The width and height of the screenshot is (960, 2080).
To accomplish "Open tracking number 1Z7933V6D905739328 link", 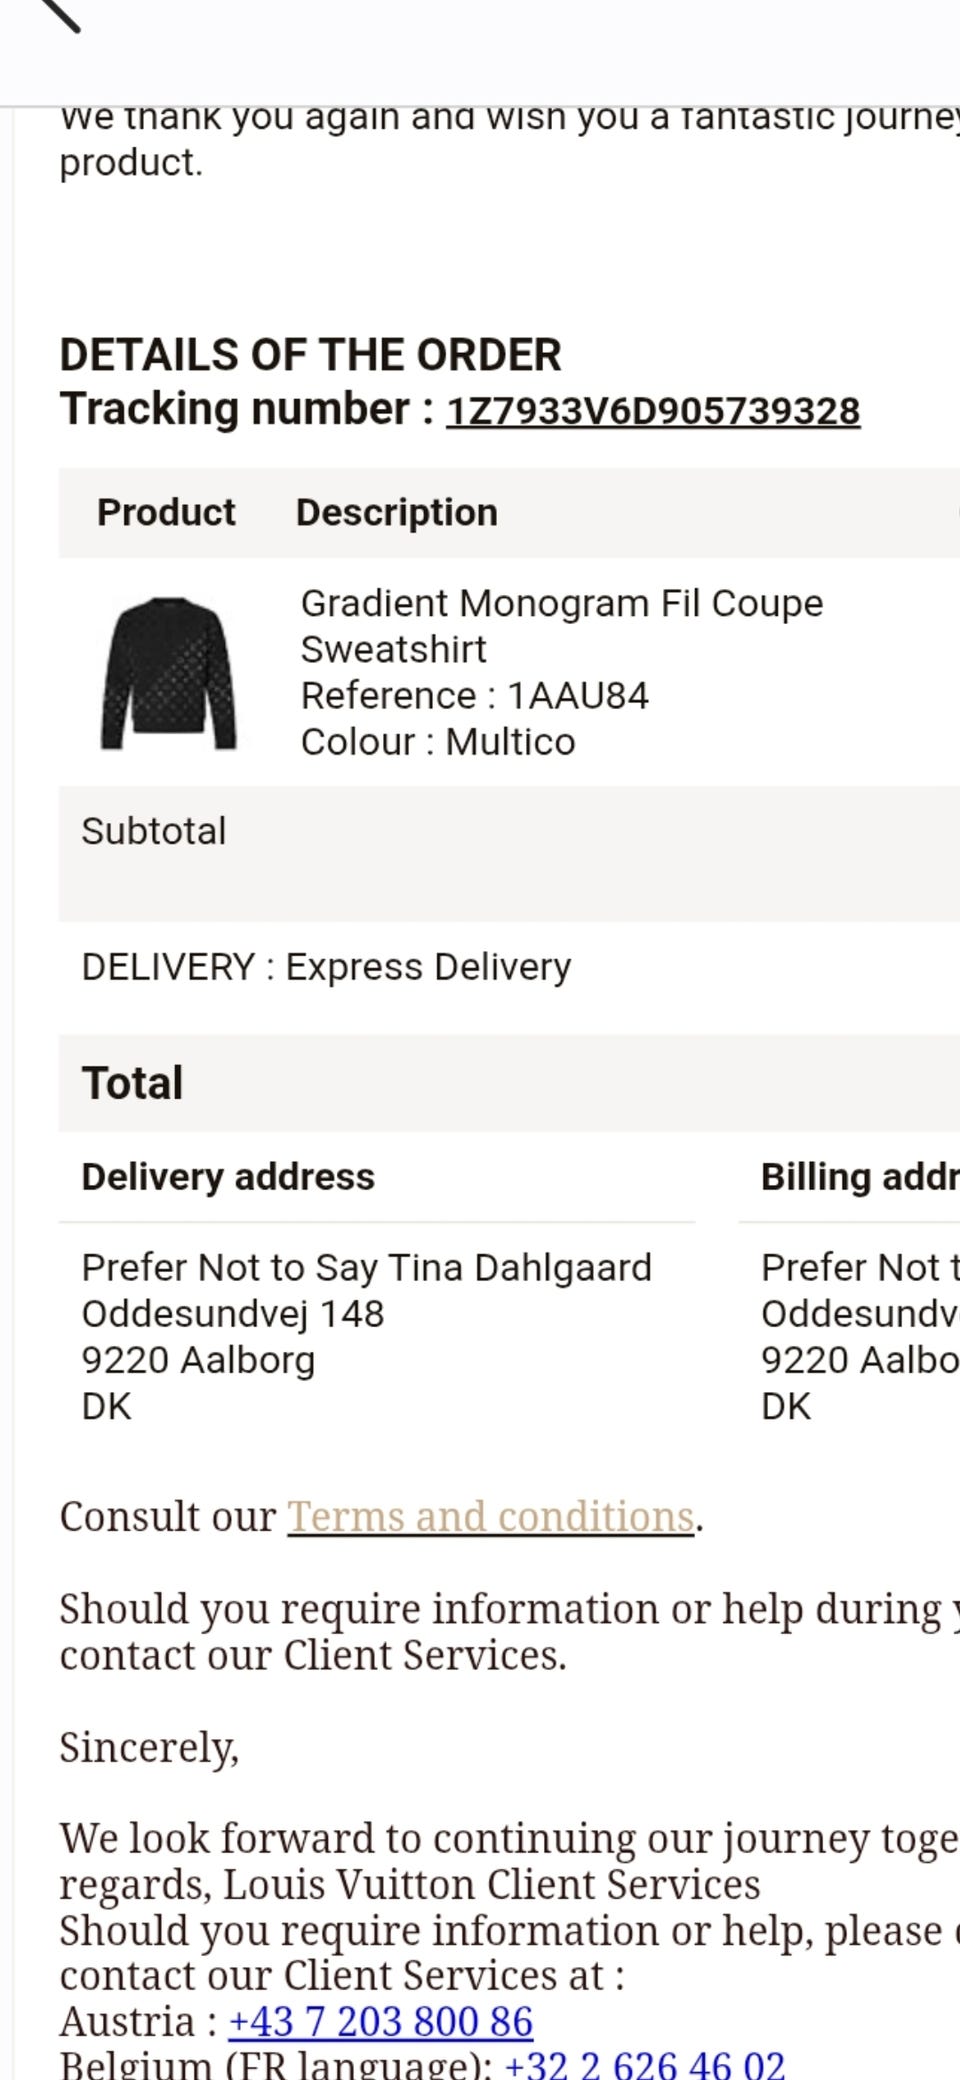I will click(653, 411).
